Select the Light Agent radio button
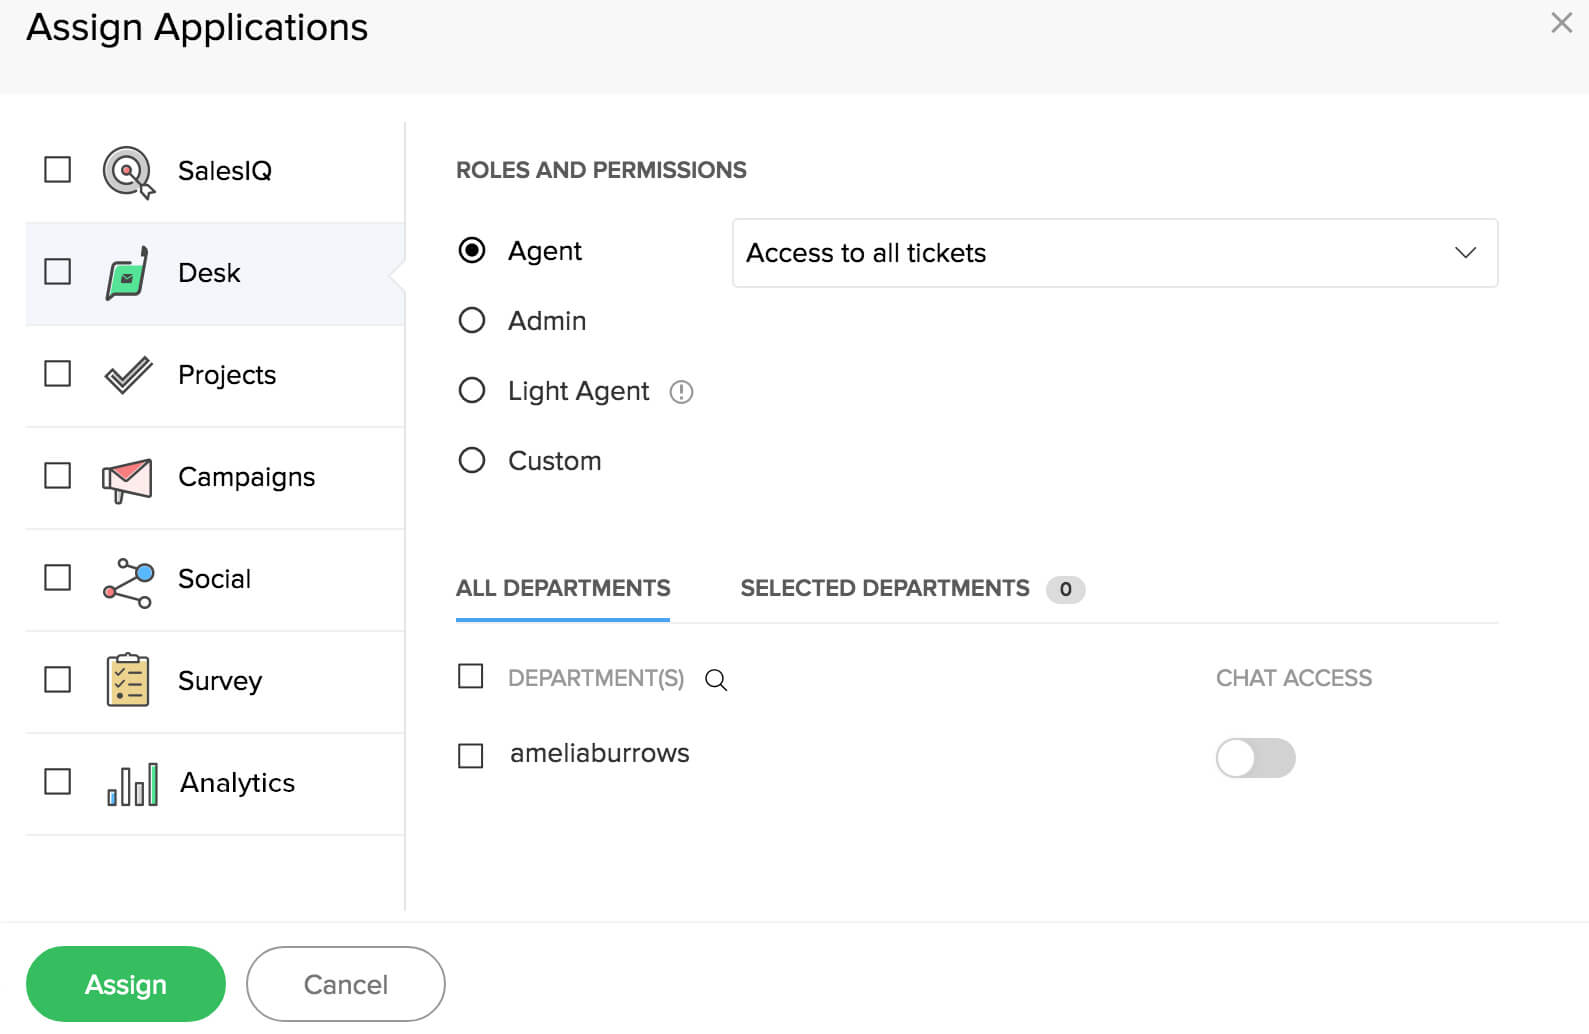The width and height of the screenshot is (1589, 1034). [x=472, y=390]
